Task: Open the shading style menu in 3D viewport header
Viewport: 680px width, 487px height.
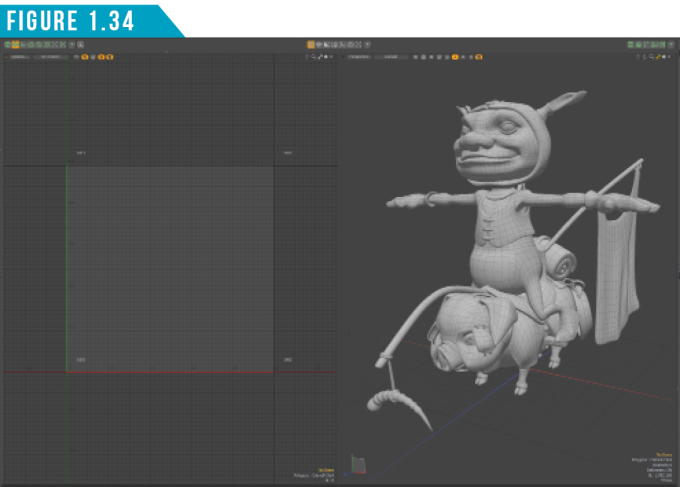Action: click(395, 57)
